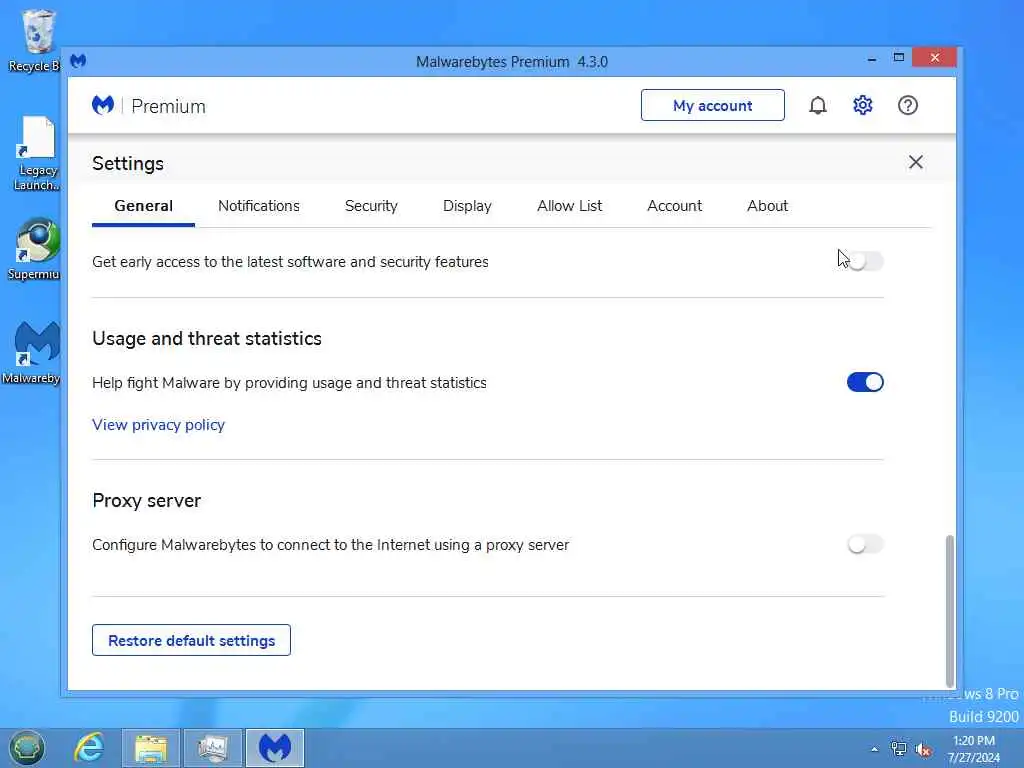Open the Recycle Bin desktop icon

37,40
